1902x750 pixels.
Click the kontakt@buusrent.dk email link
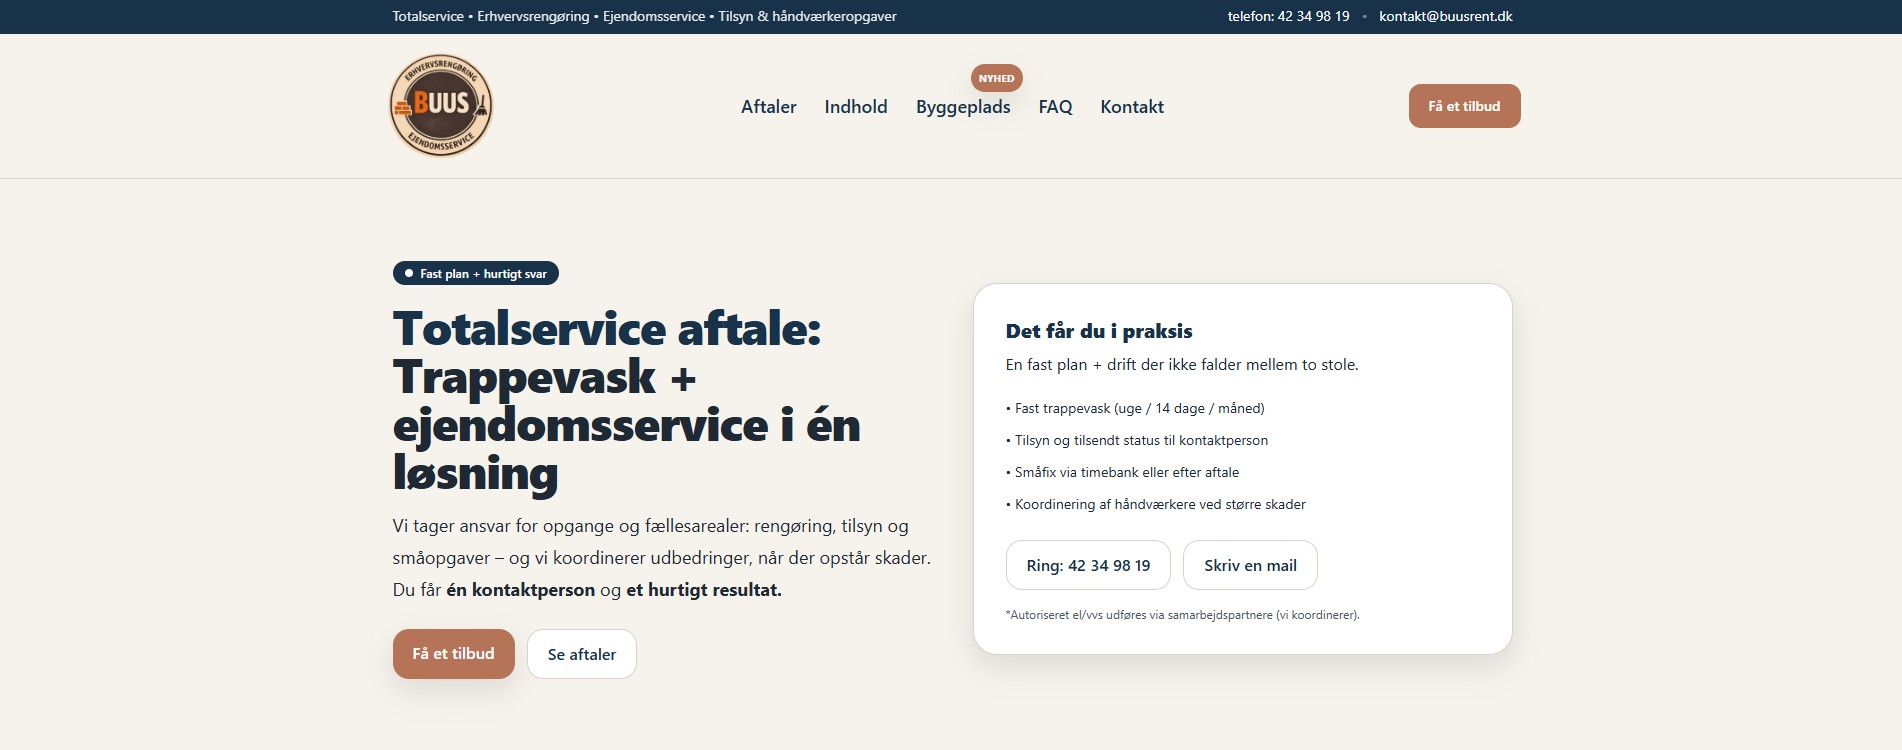(1445, 16)
